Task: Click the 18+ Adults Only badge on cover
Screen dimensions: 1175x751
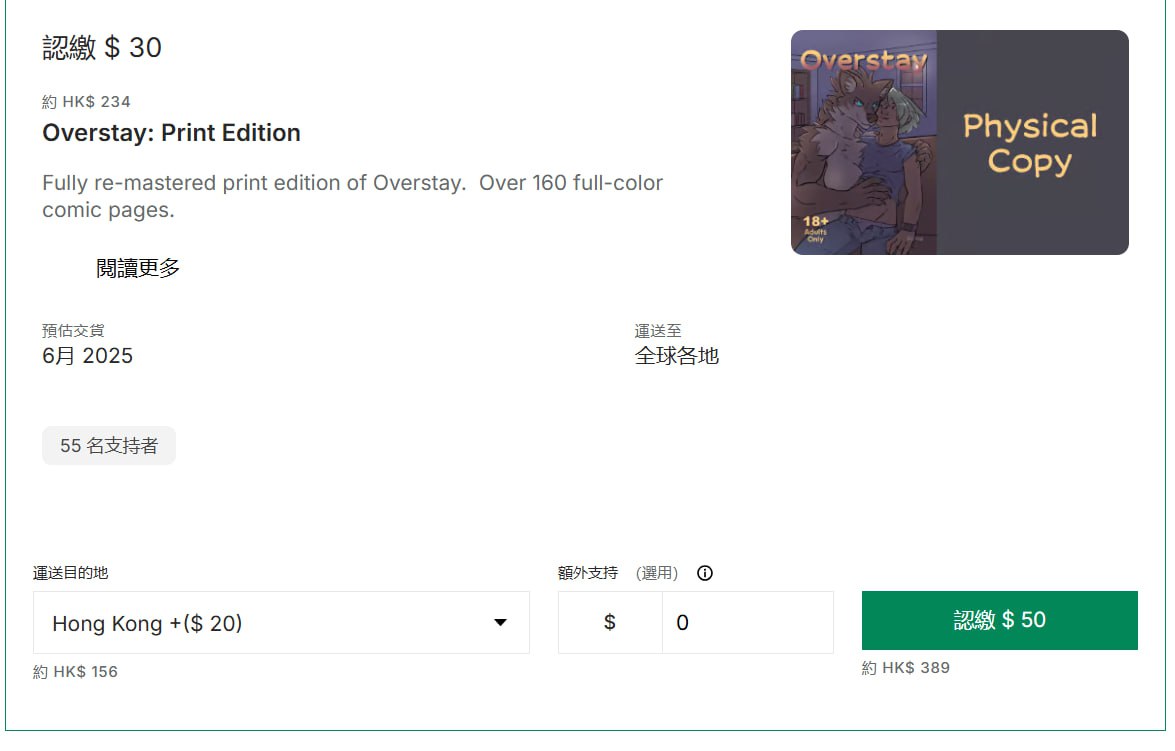Action: tap(815, 229)
